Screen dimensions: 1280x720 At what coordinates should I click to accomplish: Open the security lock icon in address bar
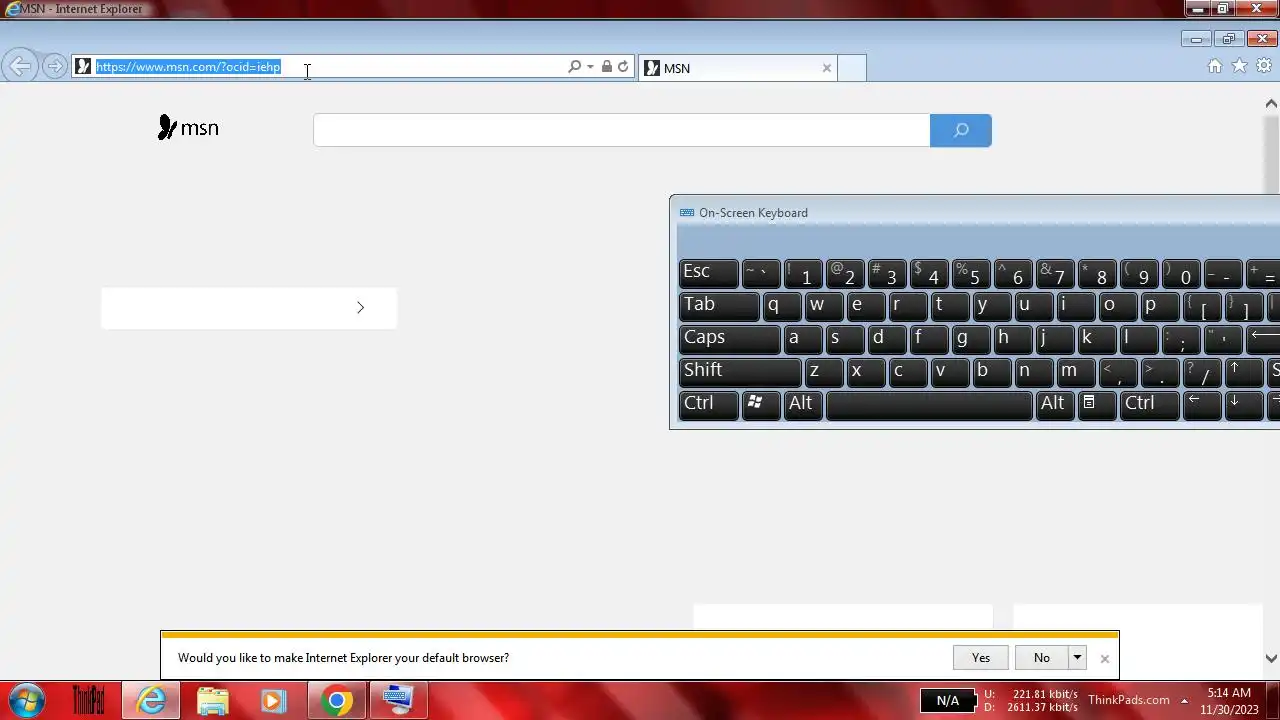point(606,67)
